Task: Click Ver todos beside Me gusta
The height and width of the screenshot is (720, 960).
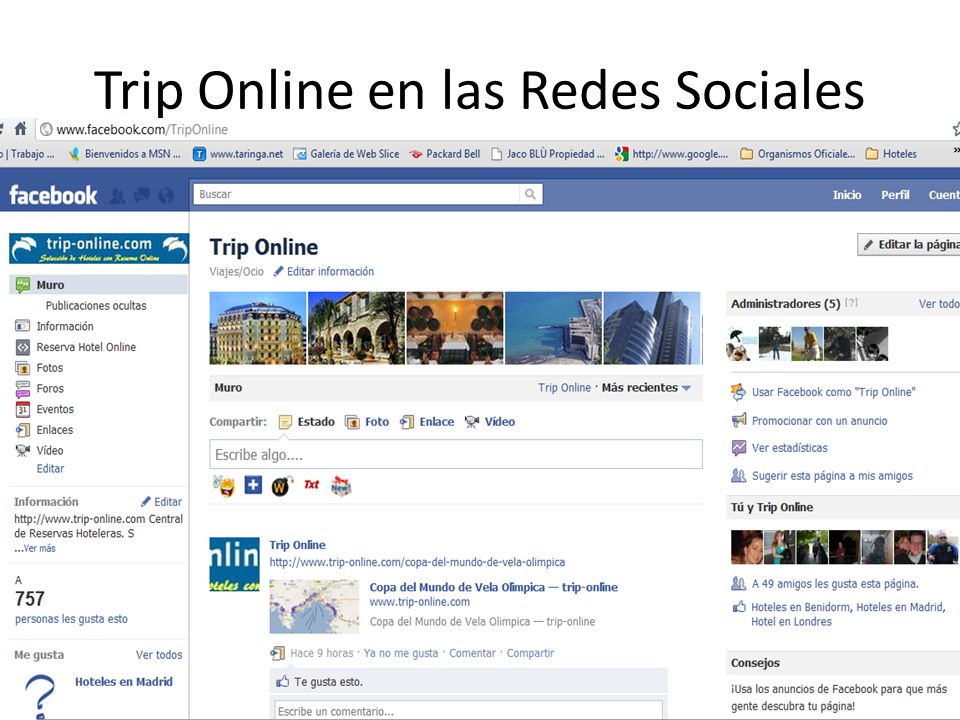Action: pyautogui.click(x=159, y=655)
